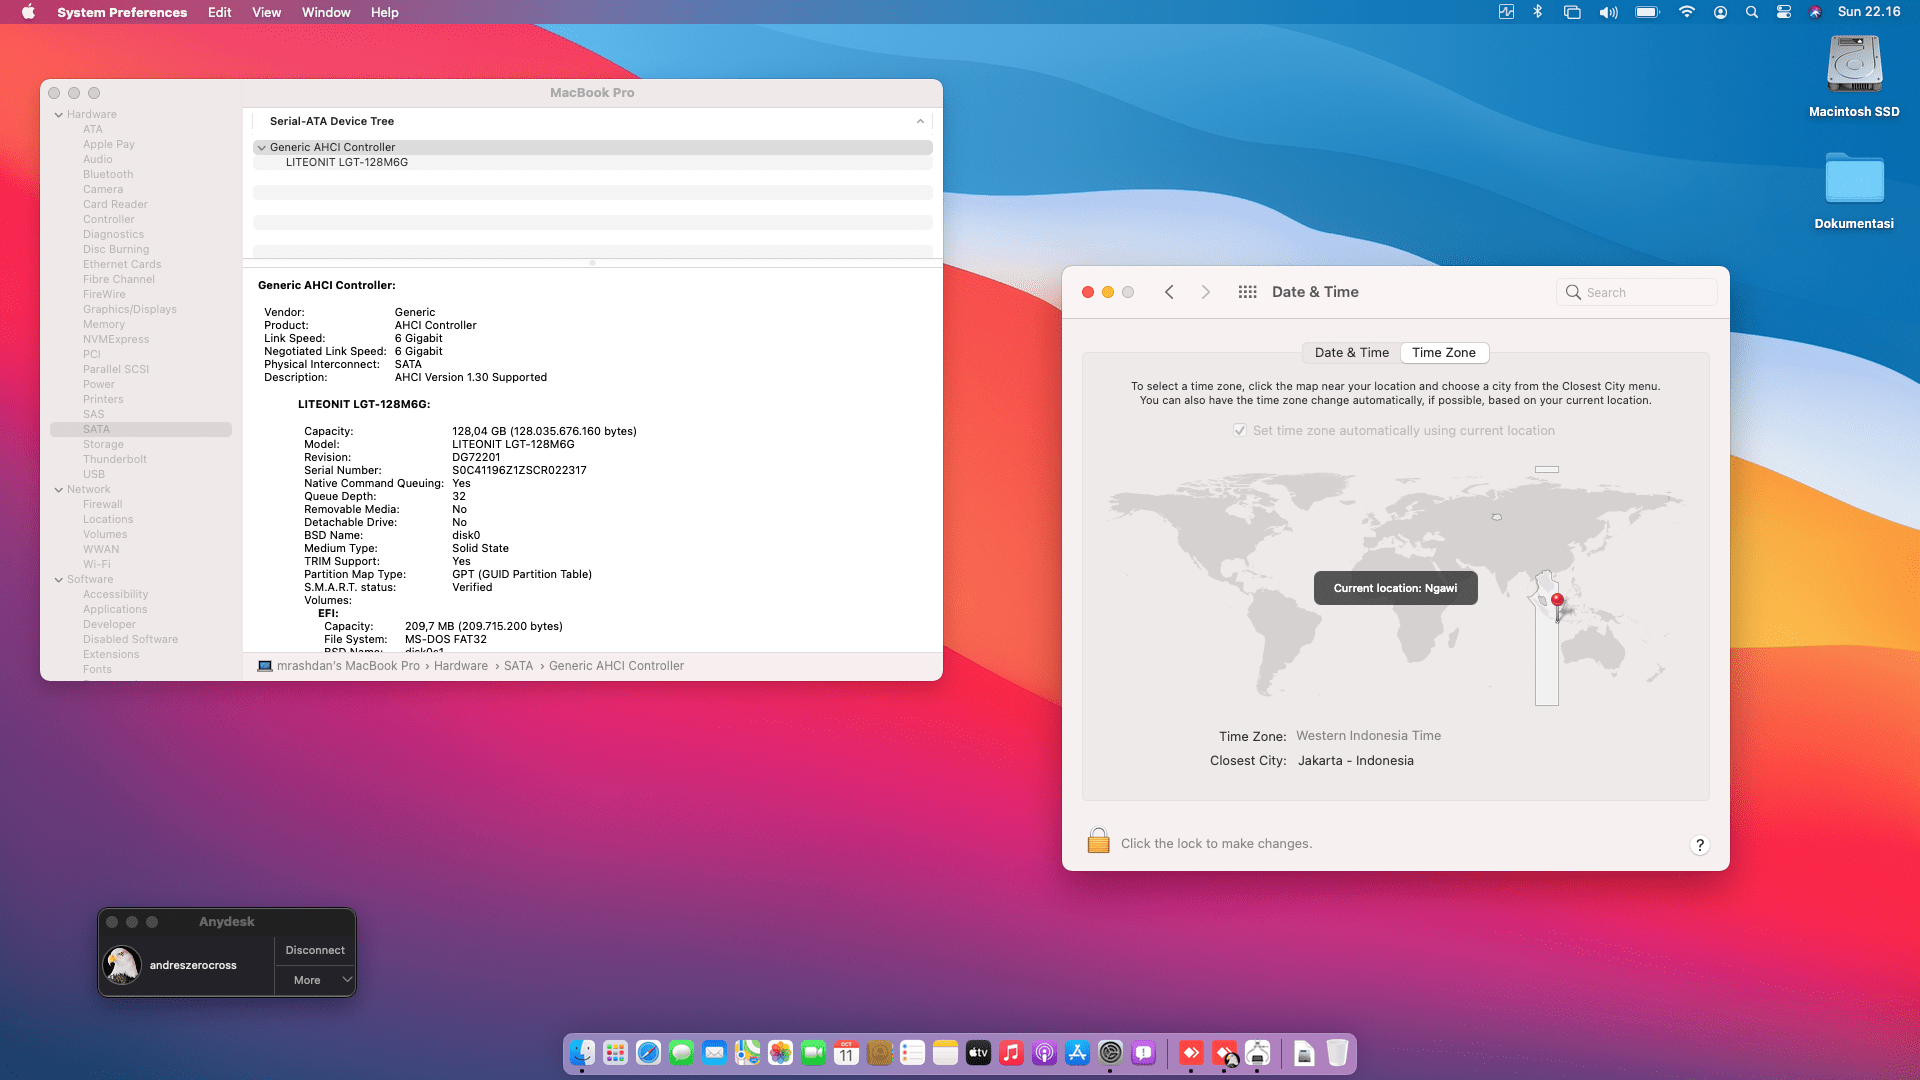Viewport: 1920px width, 1080px height.
Task: Click the help question mark button
Action: 1699,845
